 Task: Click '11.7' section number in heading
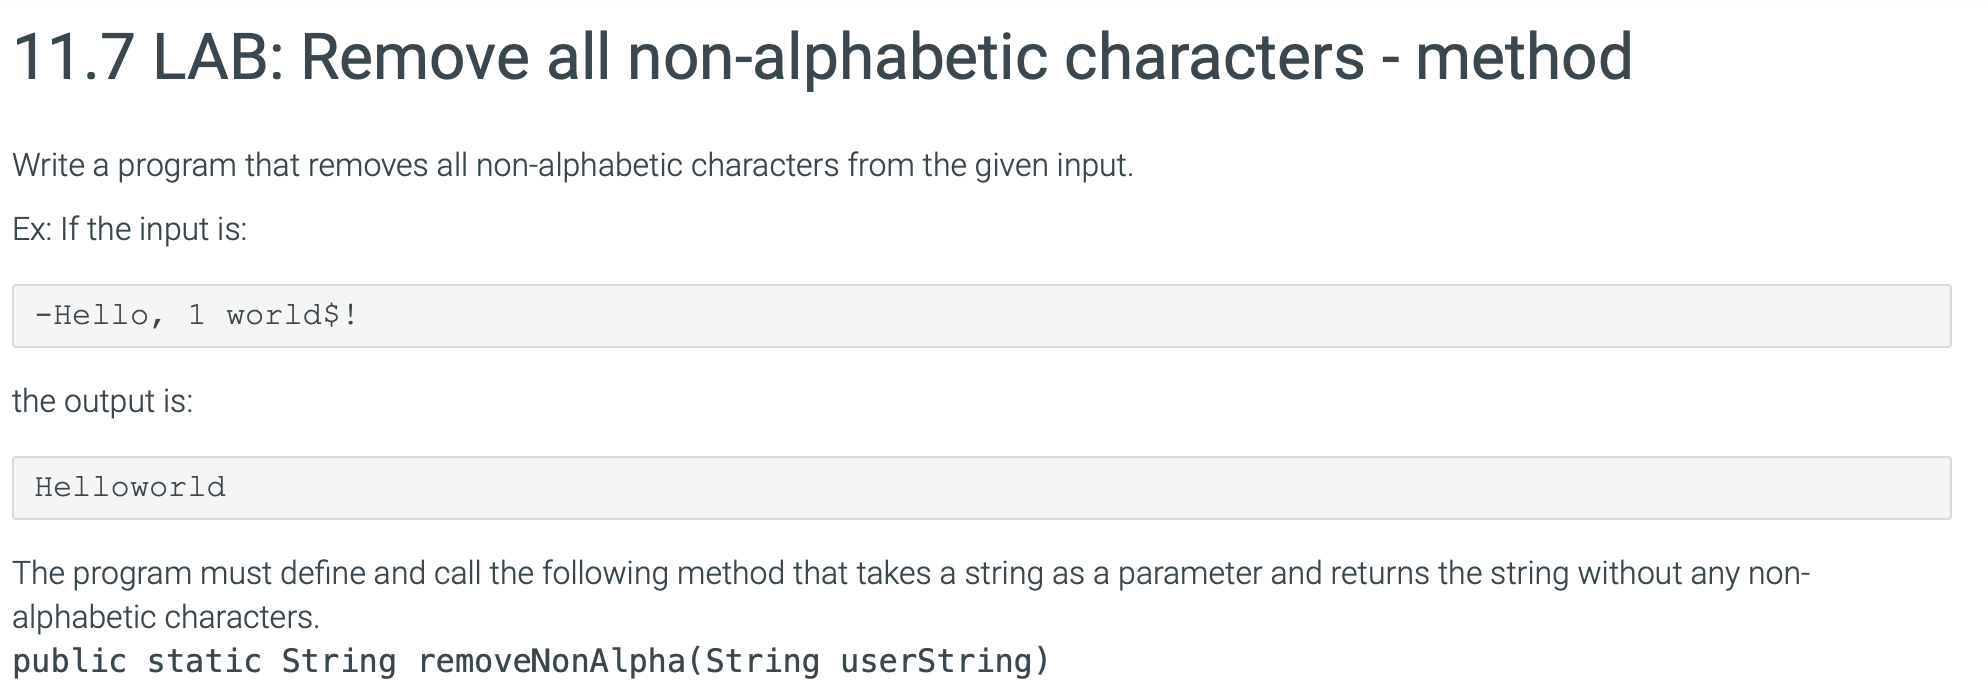pyautogui.click(x=73, y=57)
